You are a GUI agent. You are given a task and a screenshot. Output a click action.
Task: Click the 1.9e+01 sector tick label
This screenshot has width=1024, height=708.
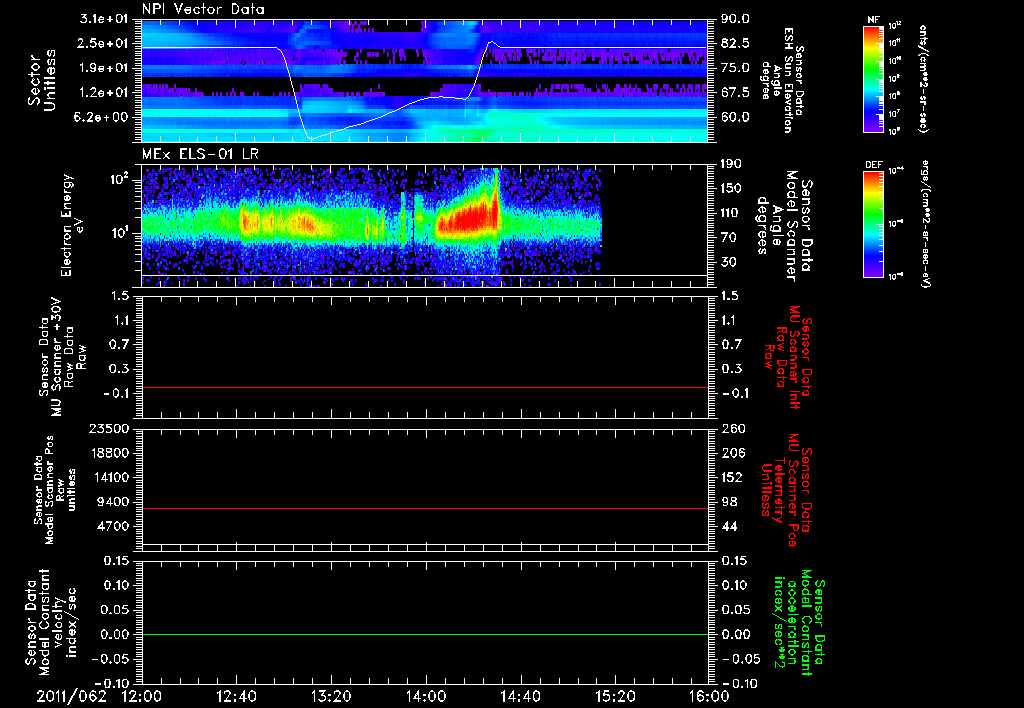(104, 68)
